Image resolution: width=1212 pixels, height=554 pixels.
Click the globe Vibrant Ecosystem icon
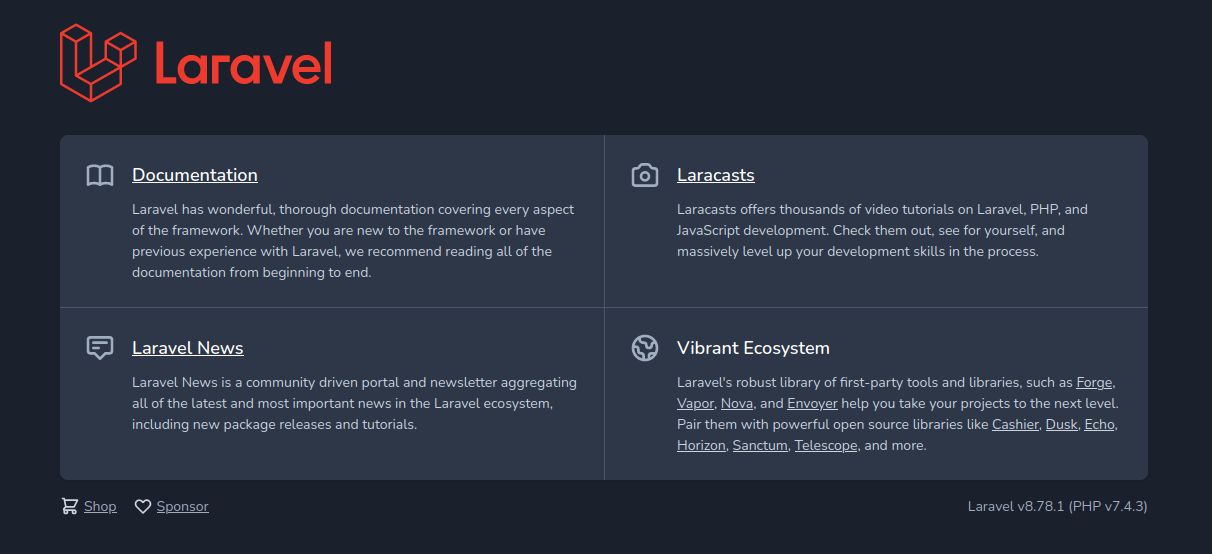click(x=645, y=348)
